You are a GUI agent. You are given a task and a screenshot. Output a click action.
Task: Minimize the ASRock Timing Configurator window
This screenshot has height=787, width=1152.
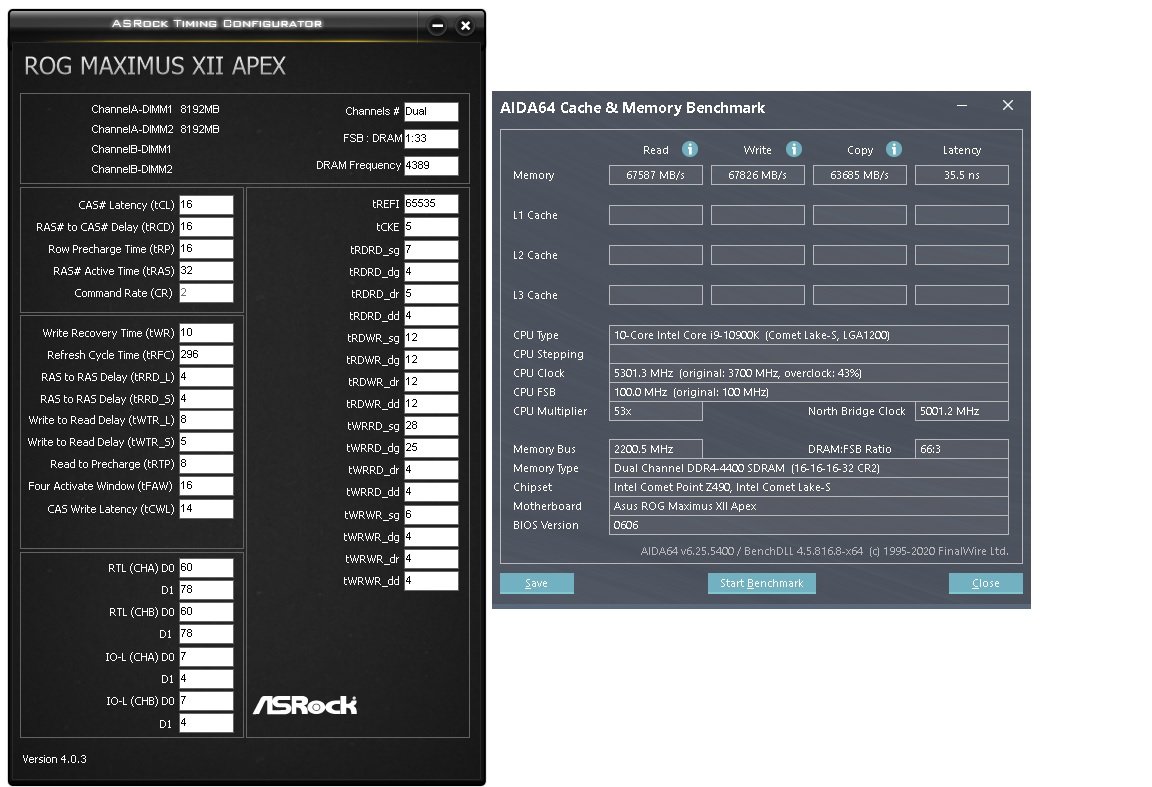click(x=437, y=26)
